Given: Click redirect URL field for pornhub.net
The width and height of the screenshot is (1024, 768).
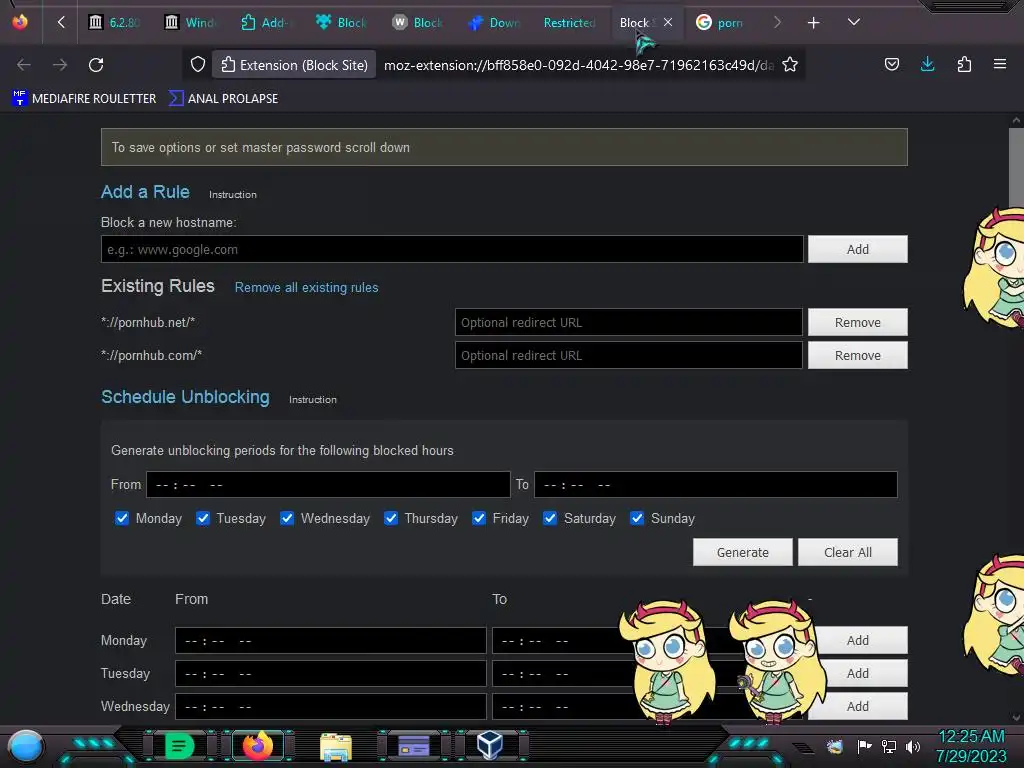Looking at the screenshot, I should click(628, 322).
